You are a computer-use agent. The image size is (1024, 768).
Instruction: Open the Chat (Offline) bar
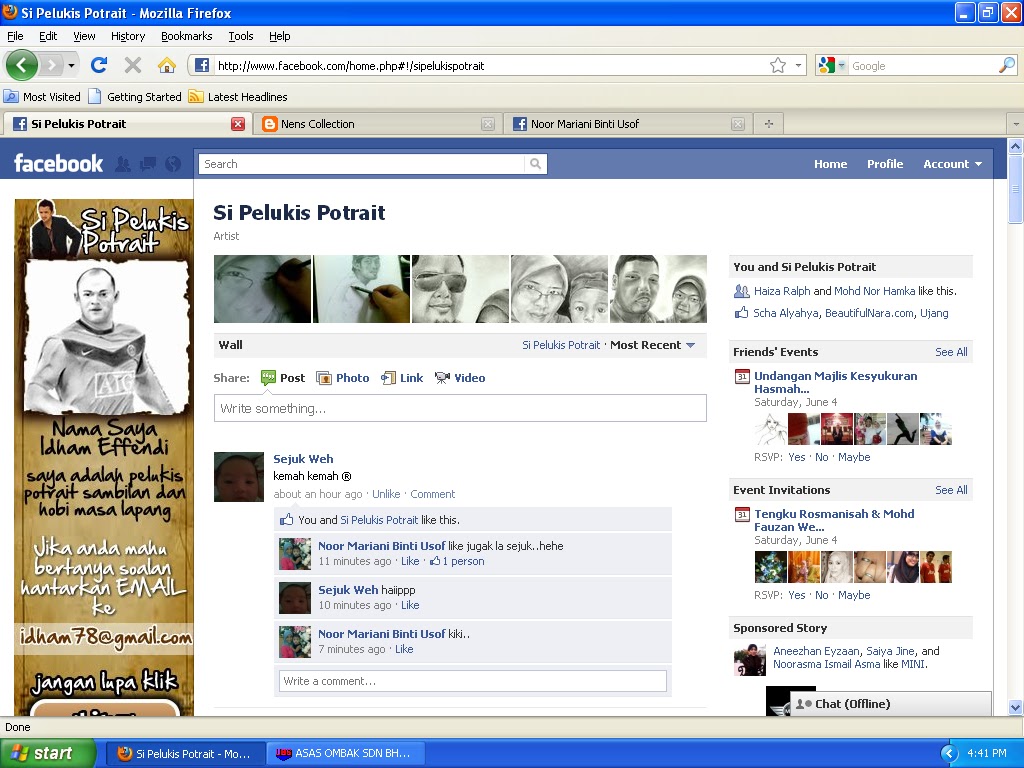click(891, 704)
